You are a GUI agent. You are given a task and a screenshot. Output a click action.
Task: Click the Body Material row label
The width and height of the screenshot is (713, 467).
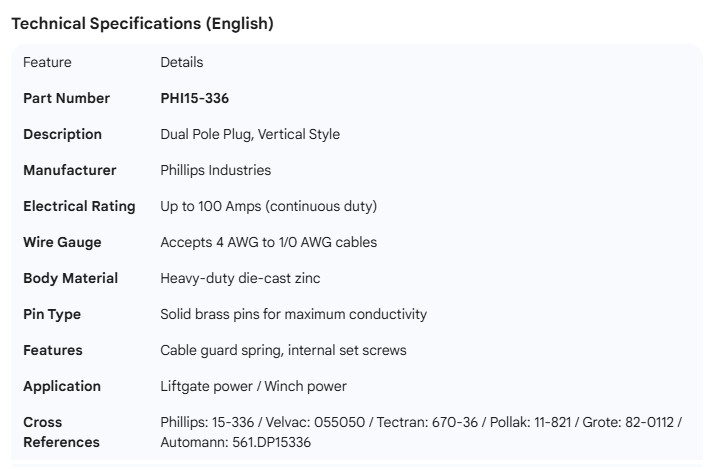coord(70,278)
